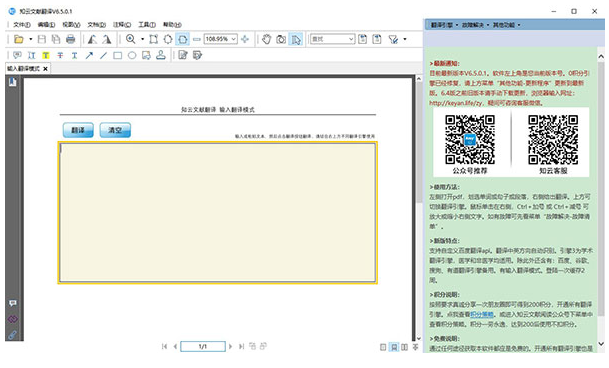Select the underline text tool
This screenshot has height=368, width=609.
75,55
